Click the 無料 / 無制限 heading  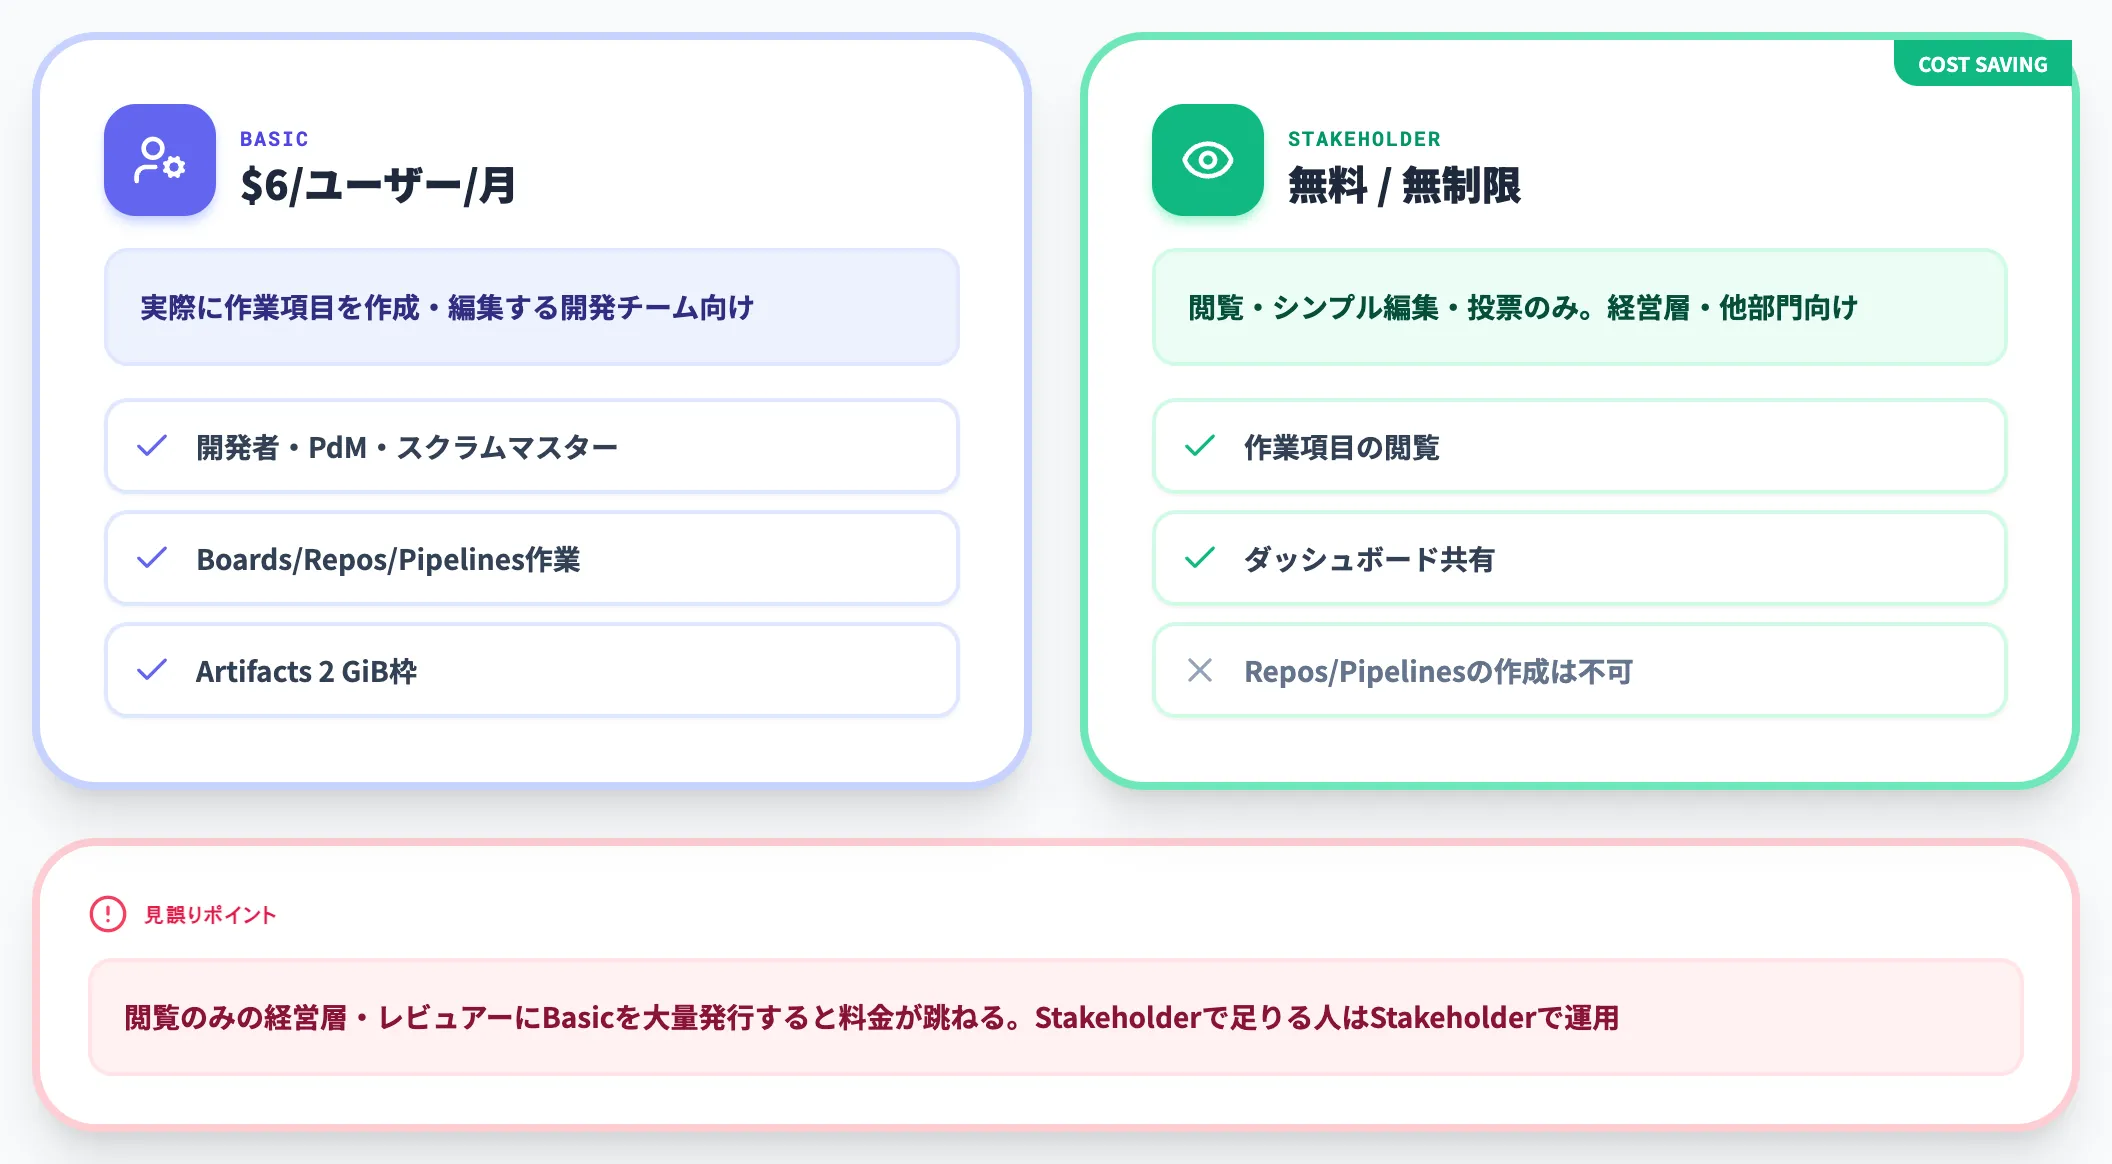point(1404,186)
